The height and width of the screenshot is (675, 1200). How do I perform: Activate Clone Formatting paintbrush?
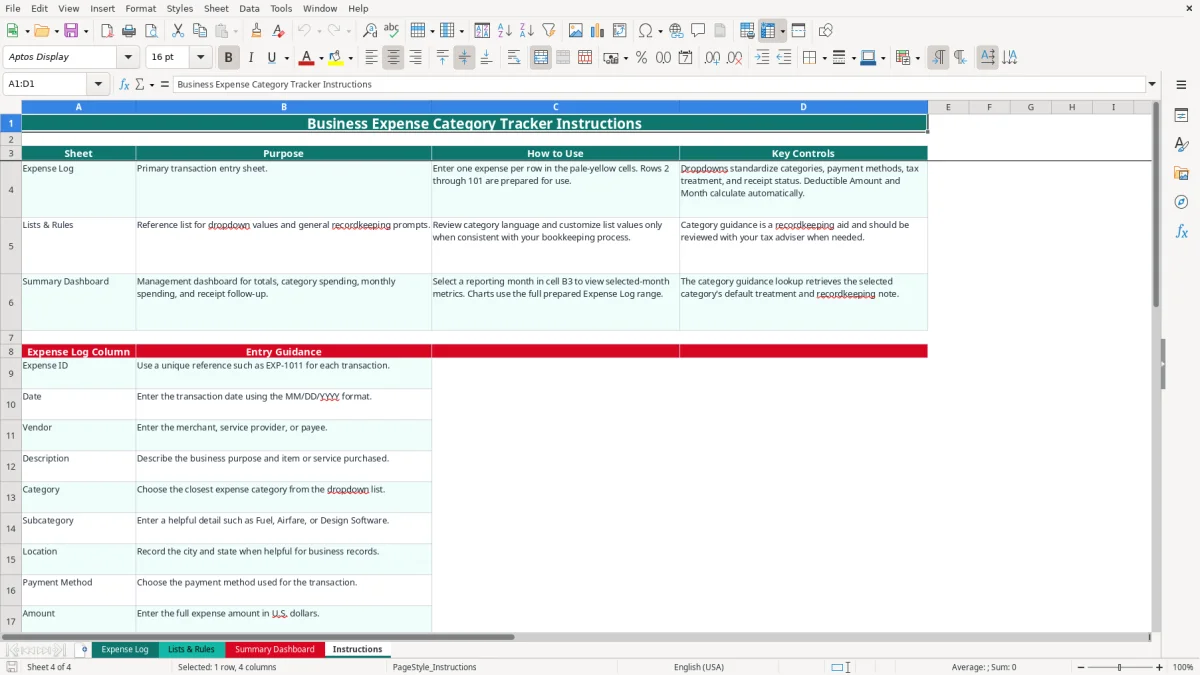pyautogui.click(x=256, y=31)
